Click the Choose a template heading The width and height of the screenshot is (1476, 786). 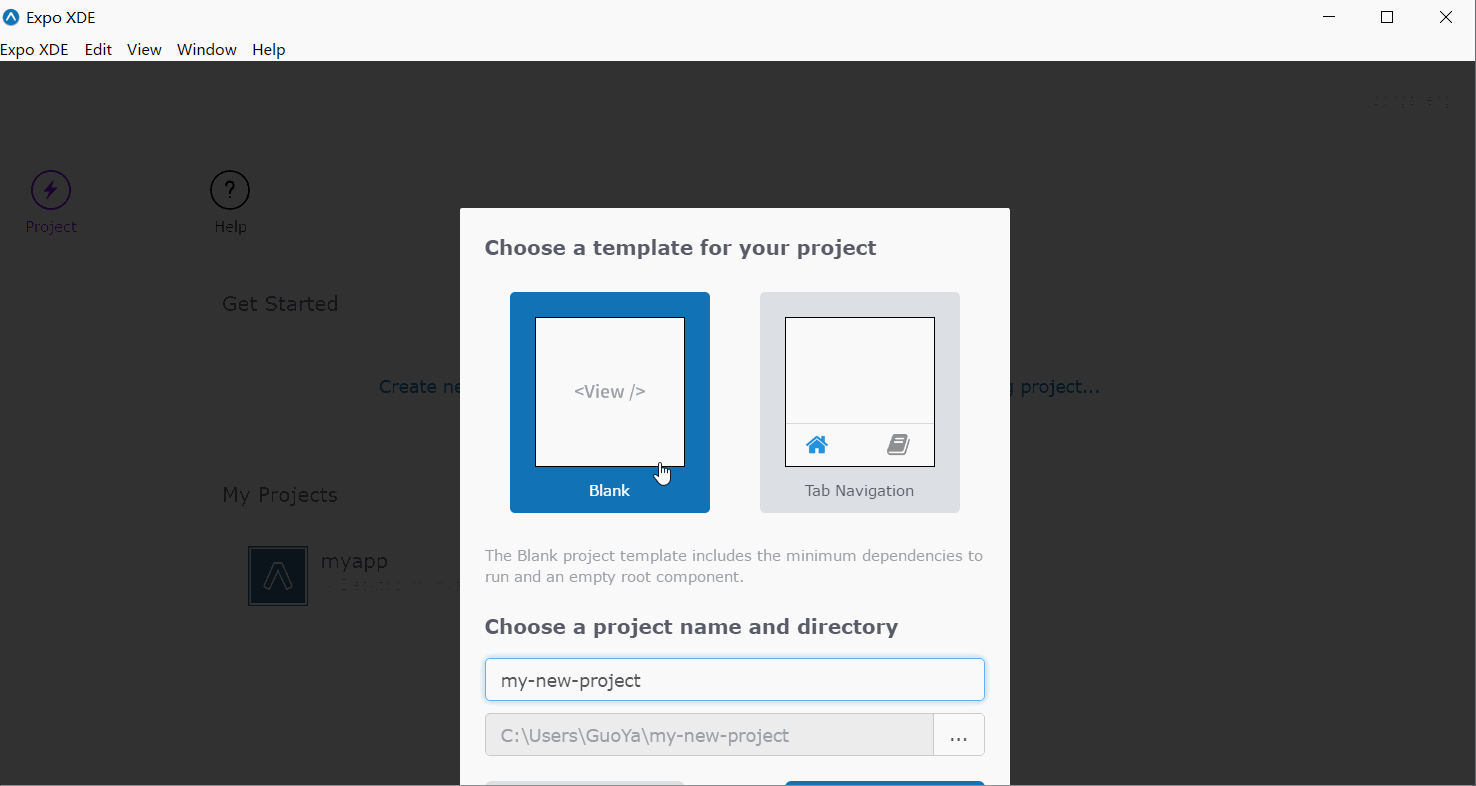[x=681, y=248]
